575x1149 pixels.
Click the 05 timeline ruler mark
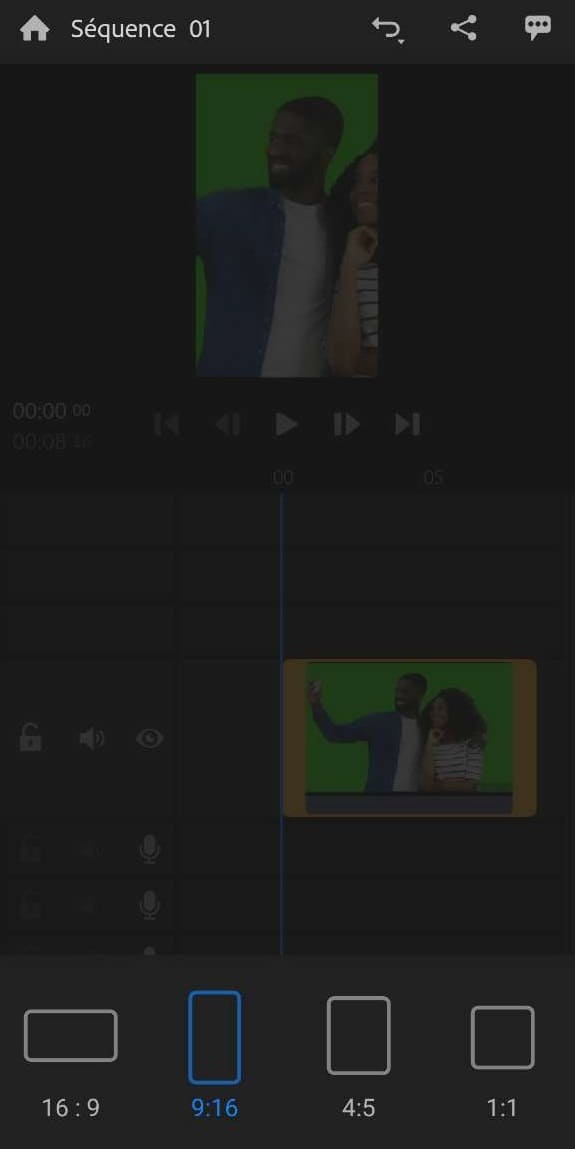pyautogui.click(x=433, y=478)
